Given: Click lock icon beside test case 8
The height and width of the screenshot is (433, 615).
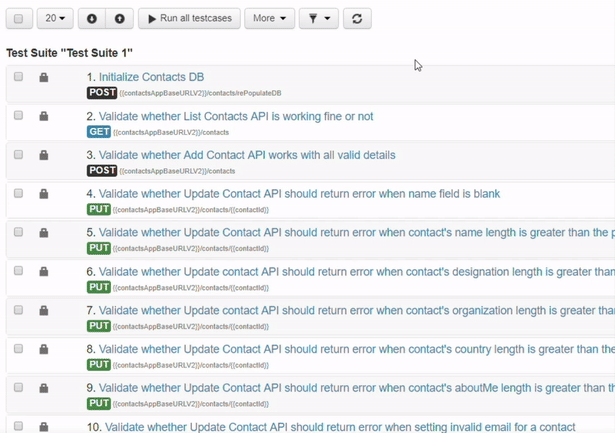Looking at the screenshot, I should tap(44, 350).
